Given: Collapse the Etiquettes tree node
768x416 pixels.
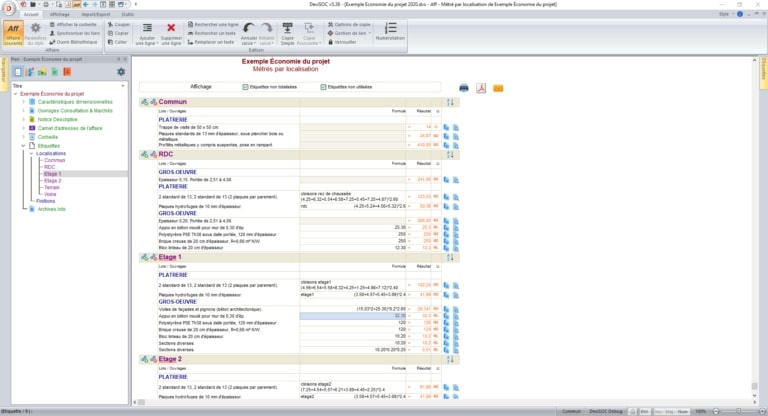Looking at the screenshot, I should click(23, 146).
